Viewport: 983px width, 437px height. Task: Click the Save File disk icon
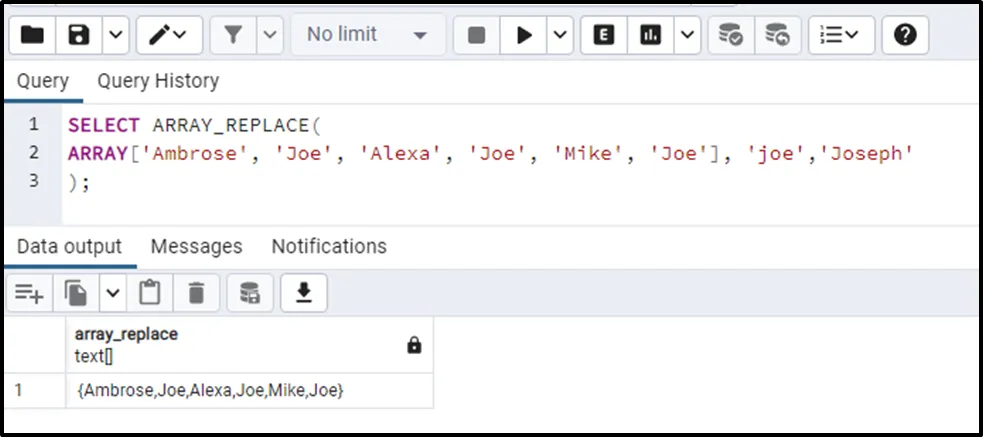(x=79, y=35)
